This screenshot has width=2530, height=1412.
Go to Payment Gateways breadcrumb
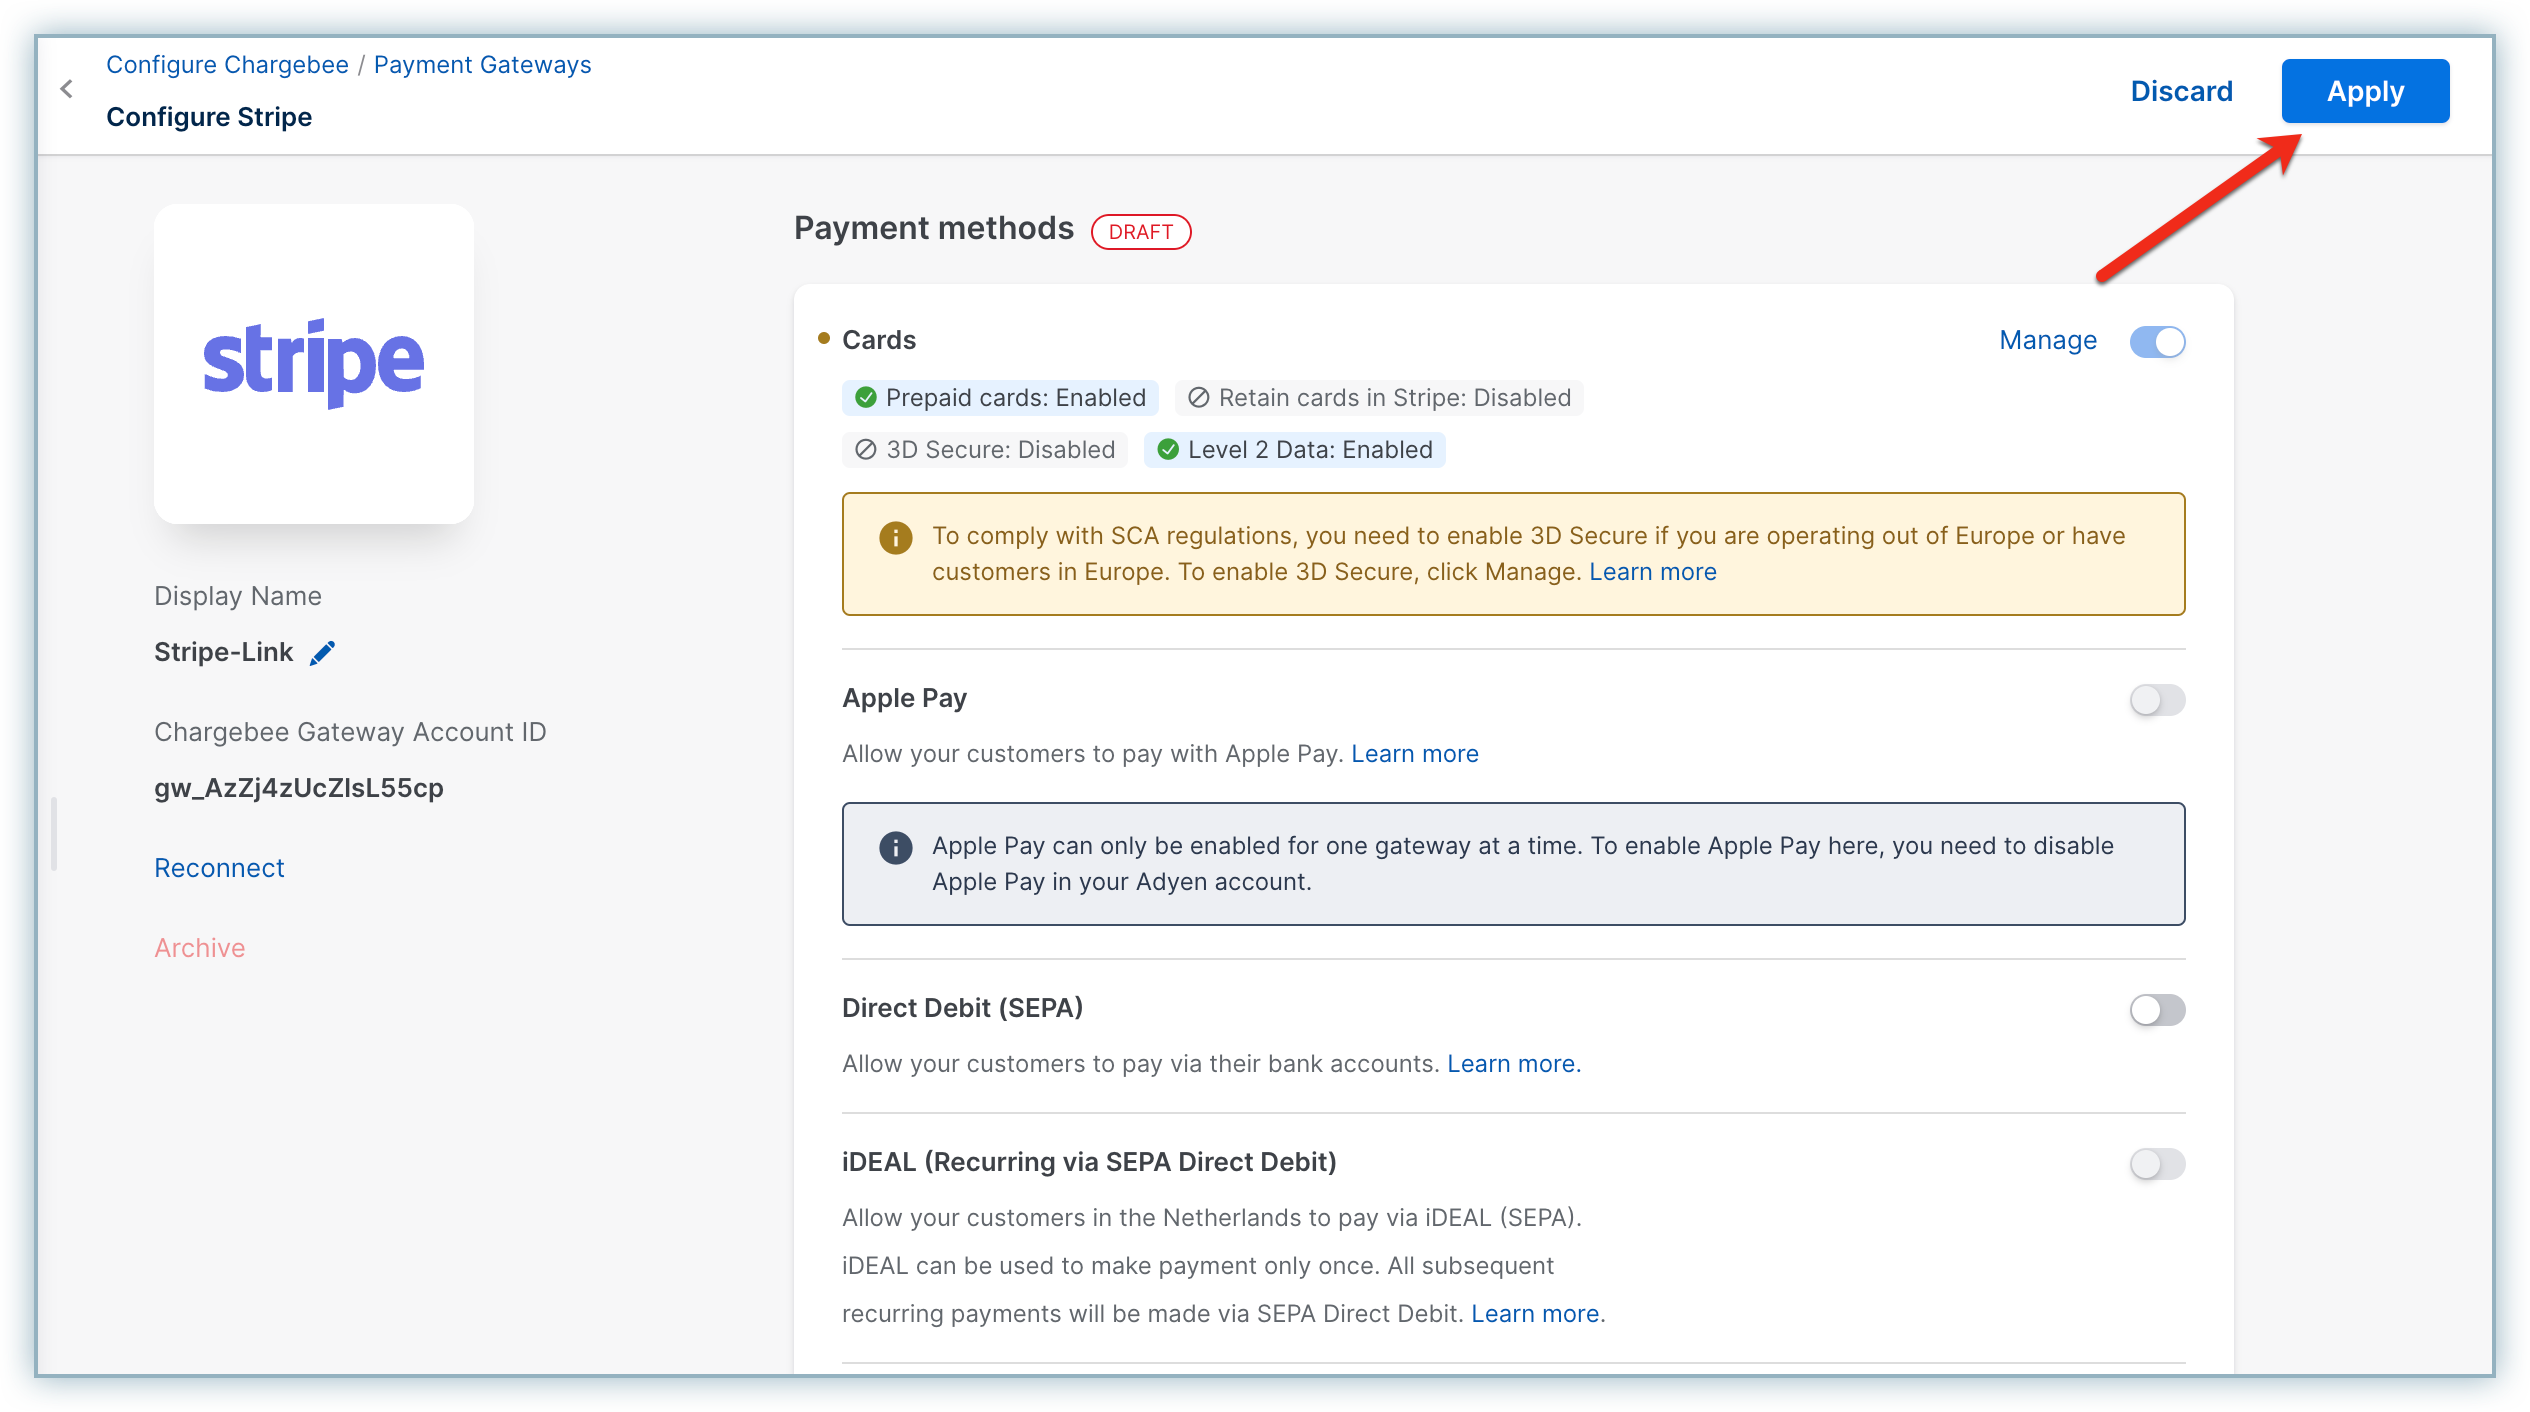[482, 65]
